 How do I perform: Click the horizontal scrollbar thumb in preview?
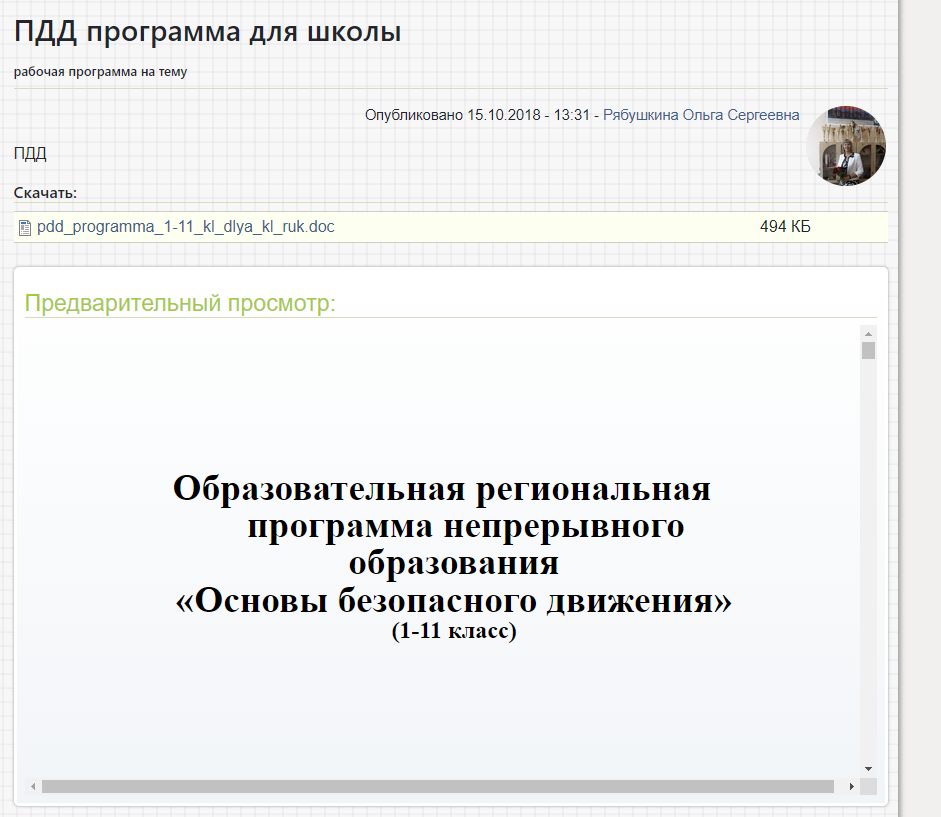[x=437, y=786]
